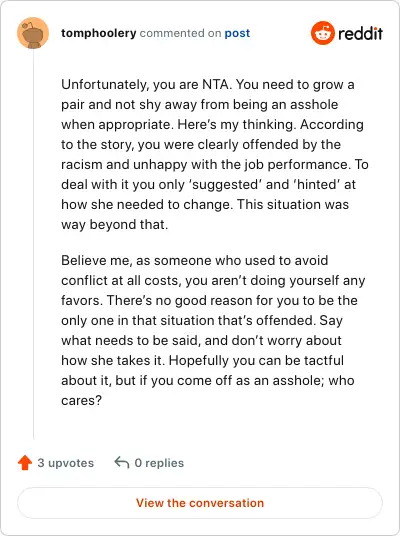Click the sentence 'This situation was way beyond that'
The height and width of the screenshot is (536, 400).
pos(205,214)
